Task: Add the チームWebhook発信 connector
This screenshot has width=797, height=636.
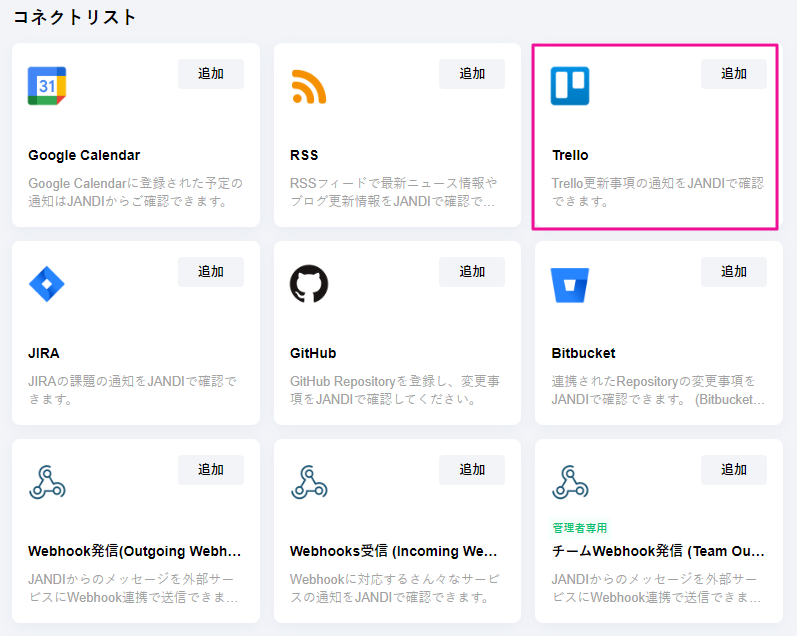Action: (x=733, y=469)
